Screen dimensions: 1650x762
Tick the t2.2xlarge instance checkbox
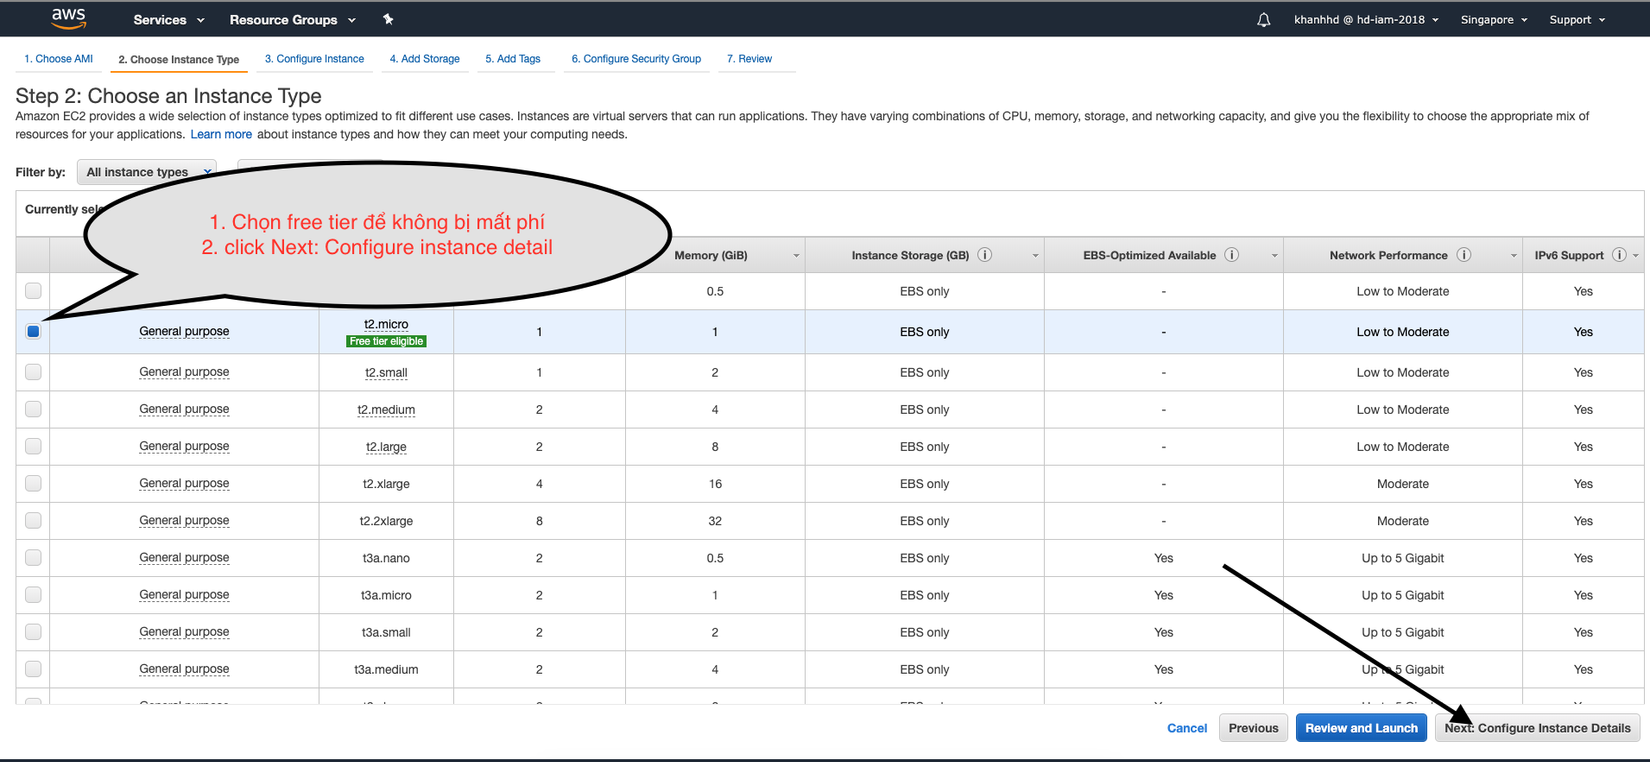(x=33, y=520)
